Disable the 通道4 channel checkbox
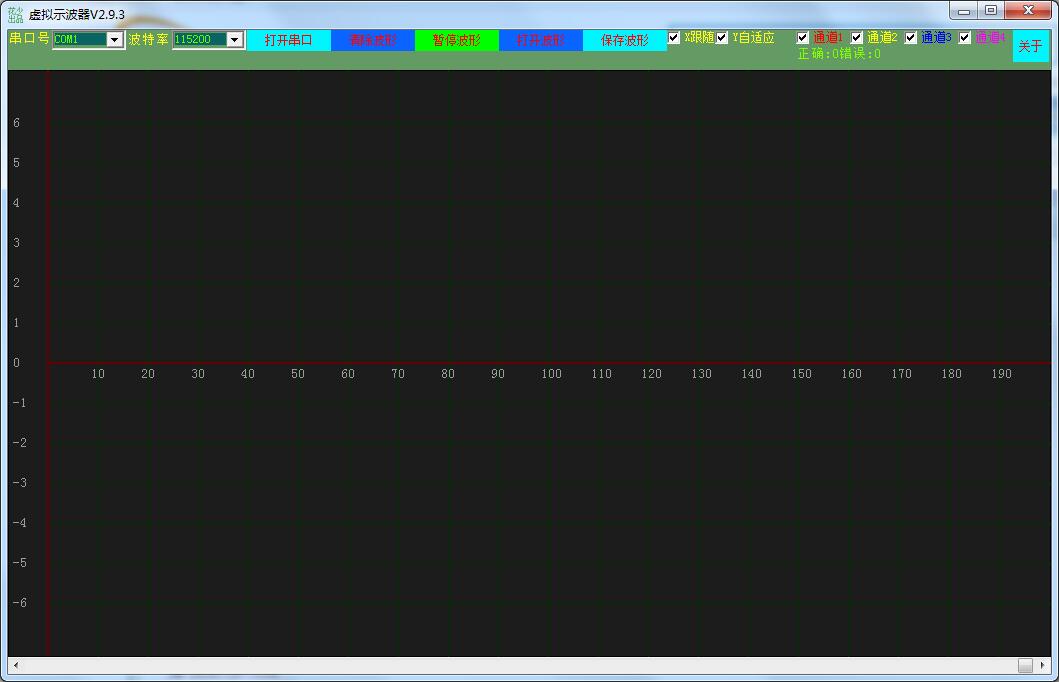 [964, 38]
